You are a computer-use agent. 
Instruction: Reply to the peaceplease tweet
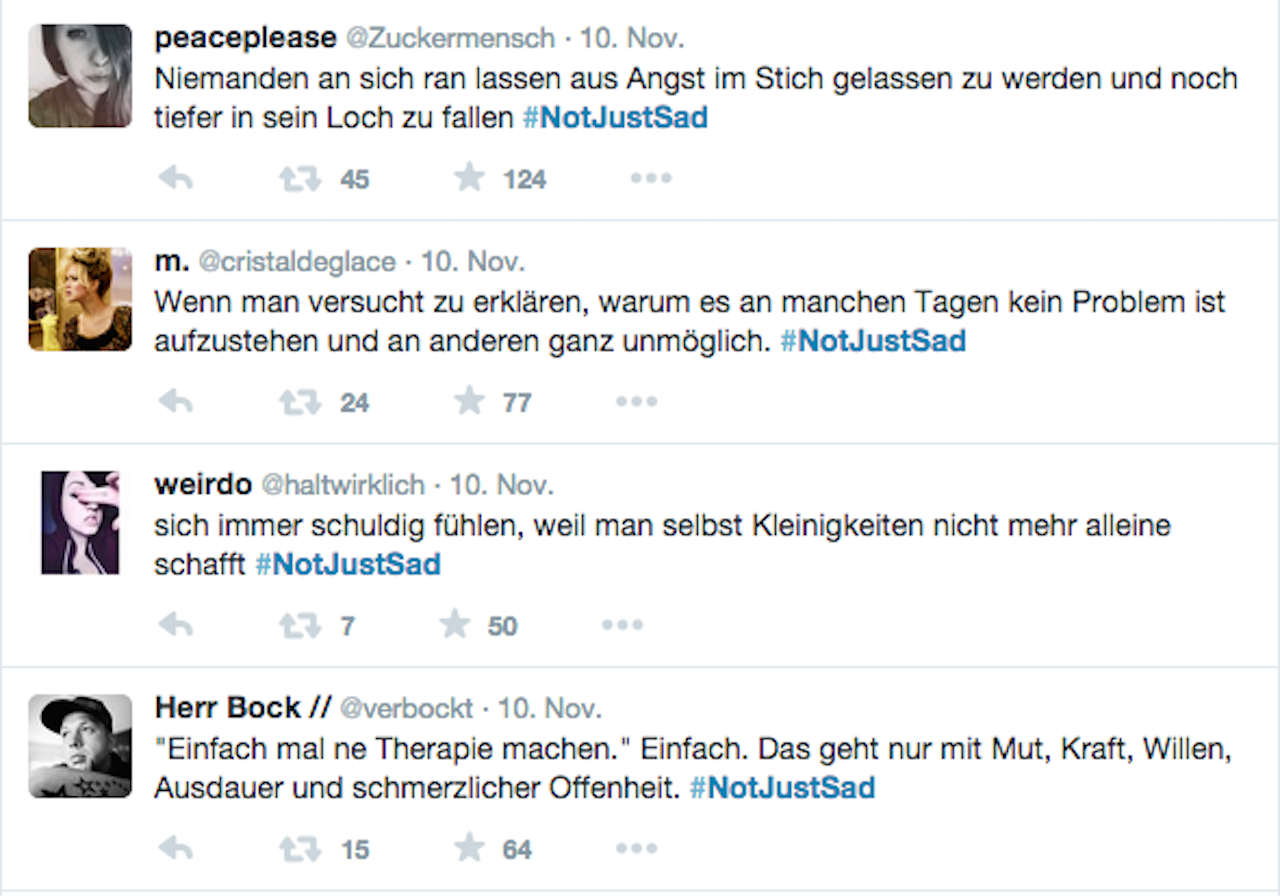pyautogui.click(x=176, y=179)
